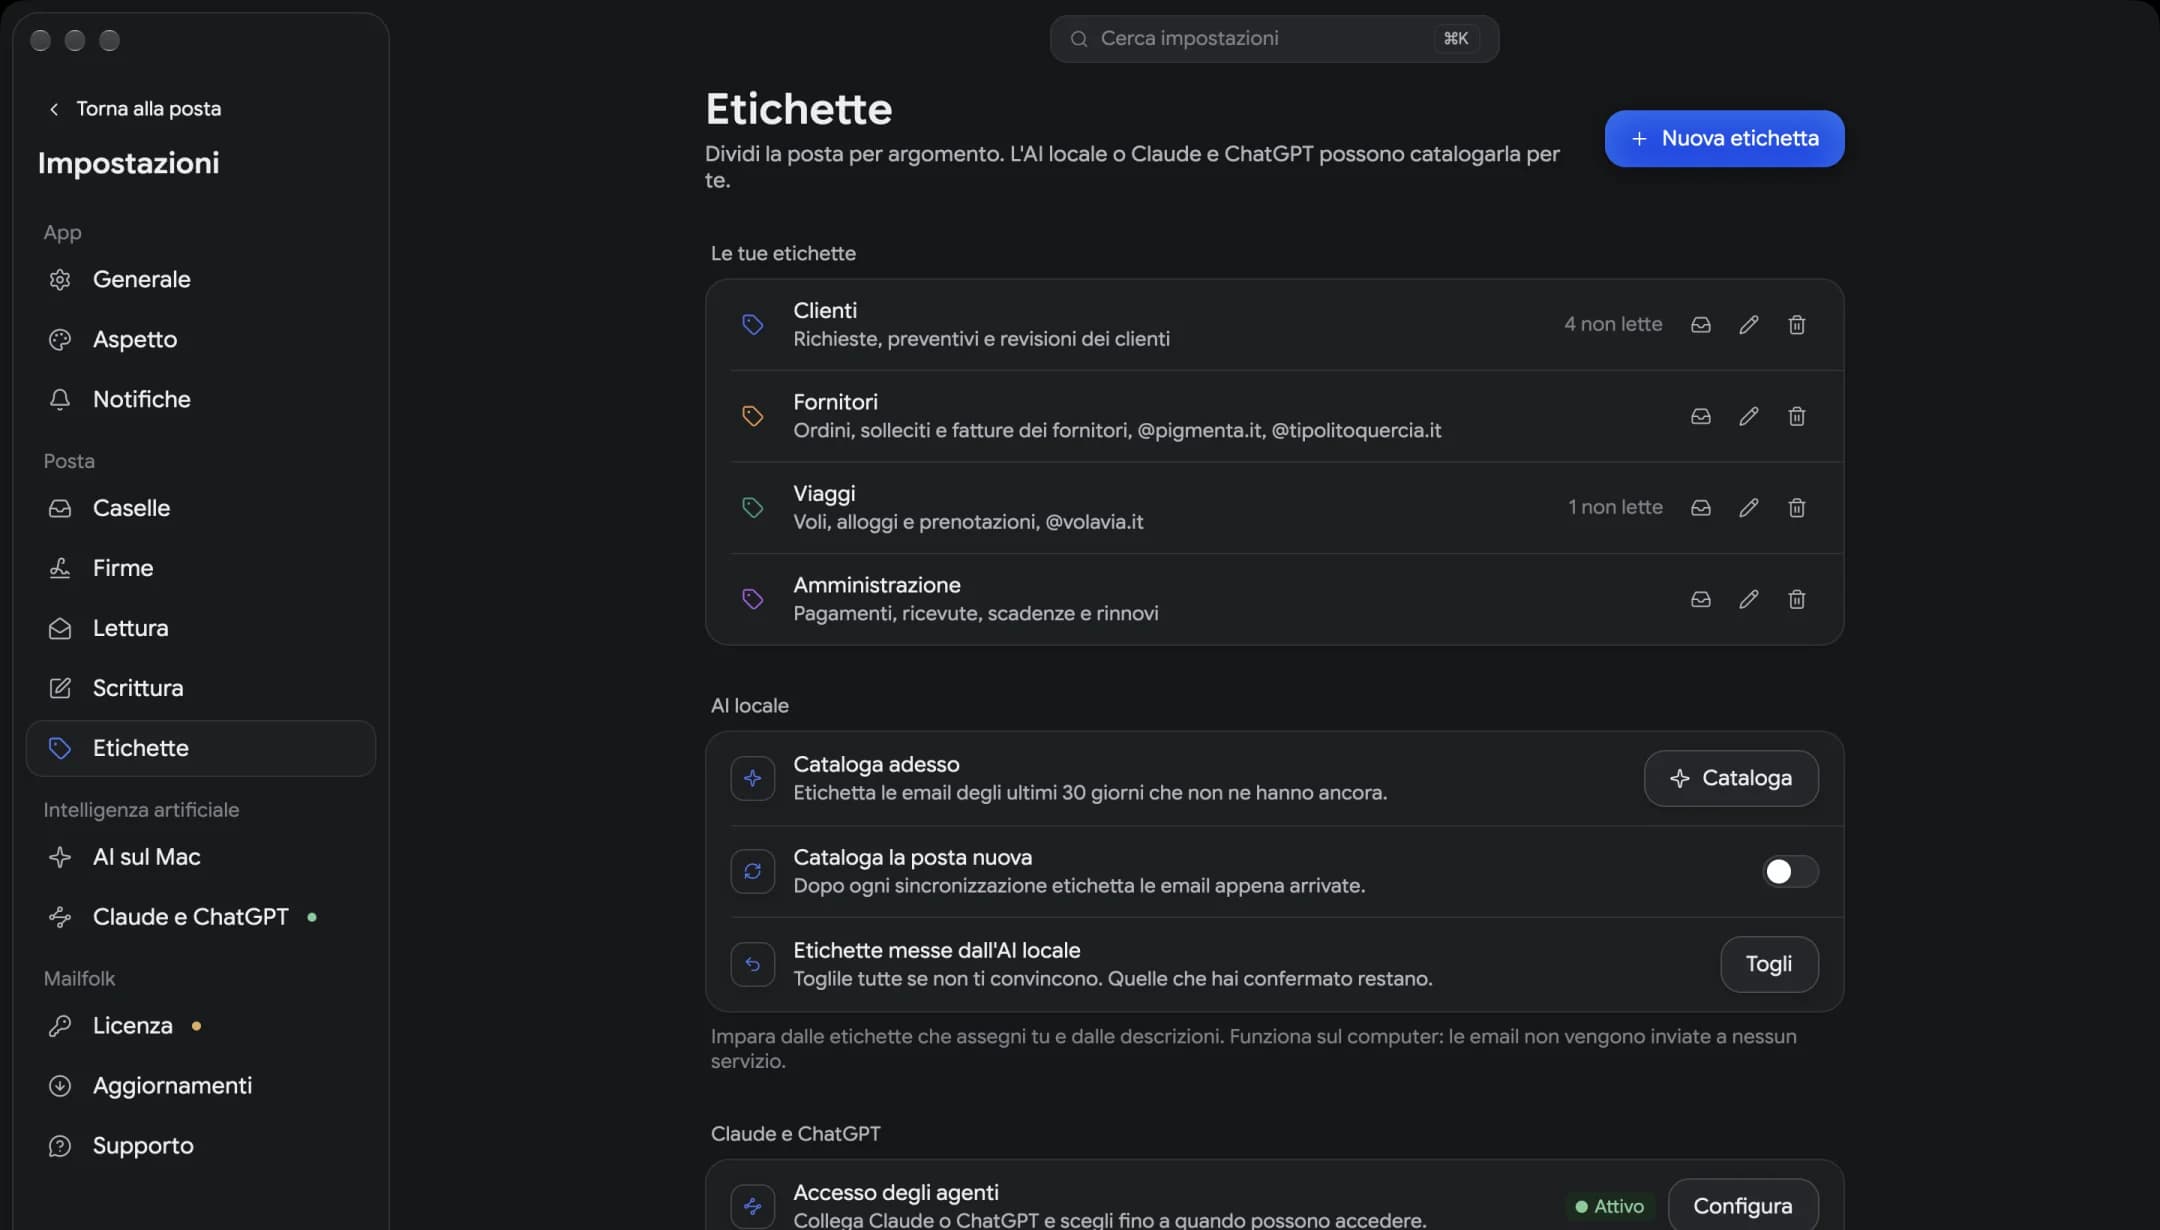Open Notifiche settings section
The image size is (2160, 1230).
[x=200, y=400]
